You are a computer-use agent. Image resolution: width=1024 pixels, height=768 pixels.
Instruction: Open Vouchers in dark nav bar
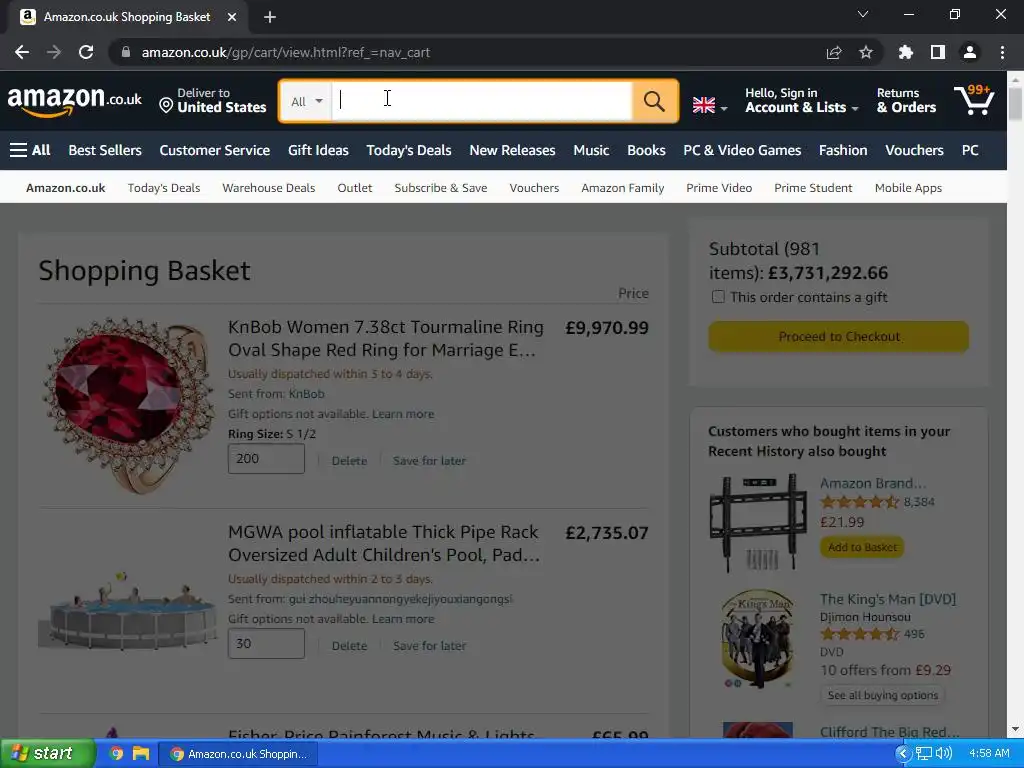[914, 150]
